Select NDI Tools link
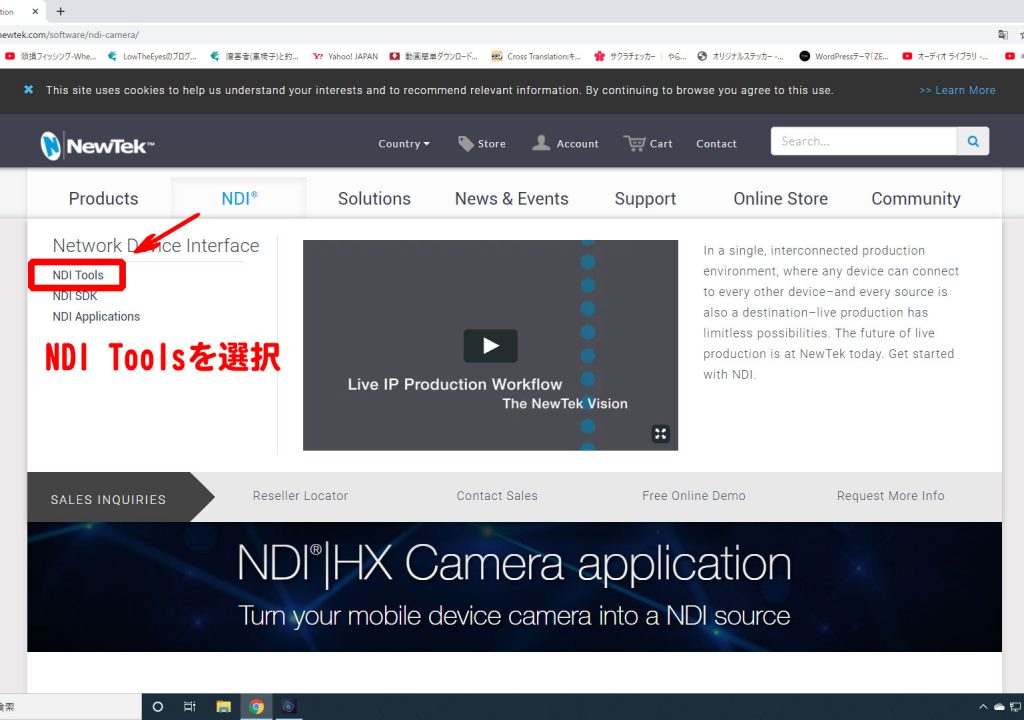 point(78,275)
